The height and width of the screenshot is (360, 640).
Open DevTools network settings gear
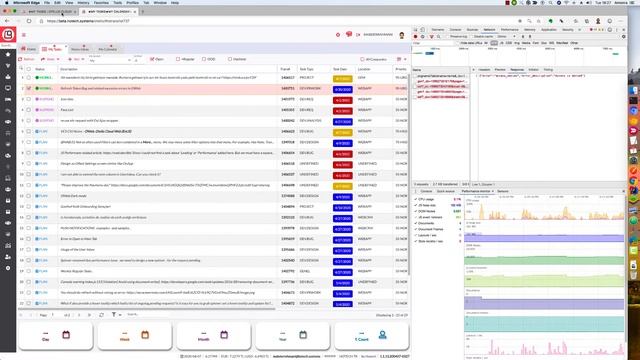click(623, 36)
